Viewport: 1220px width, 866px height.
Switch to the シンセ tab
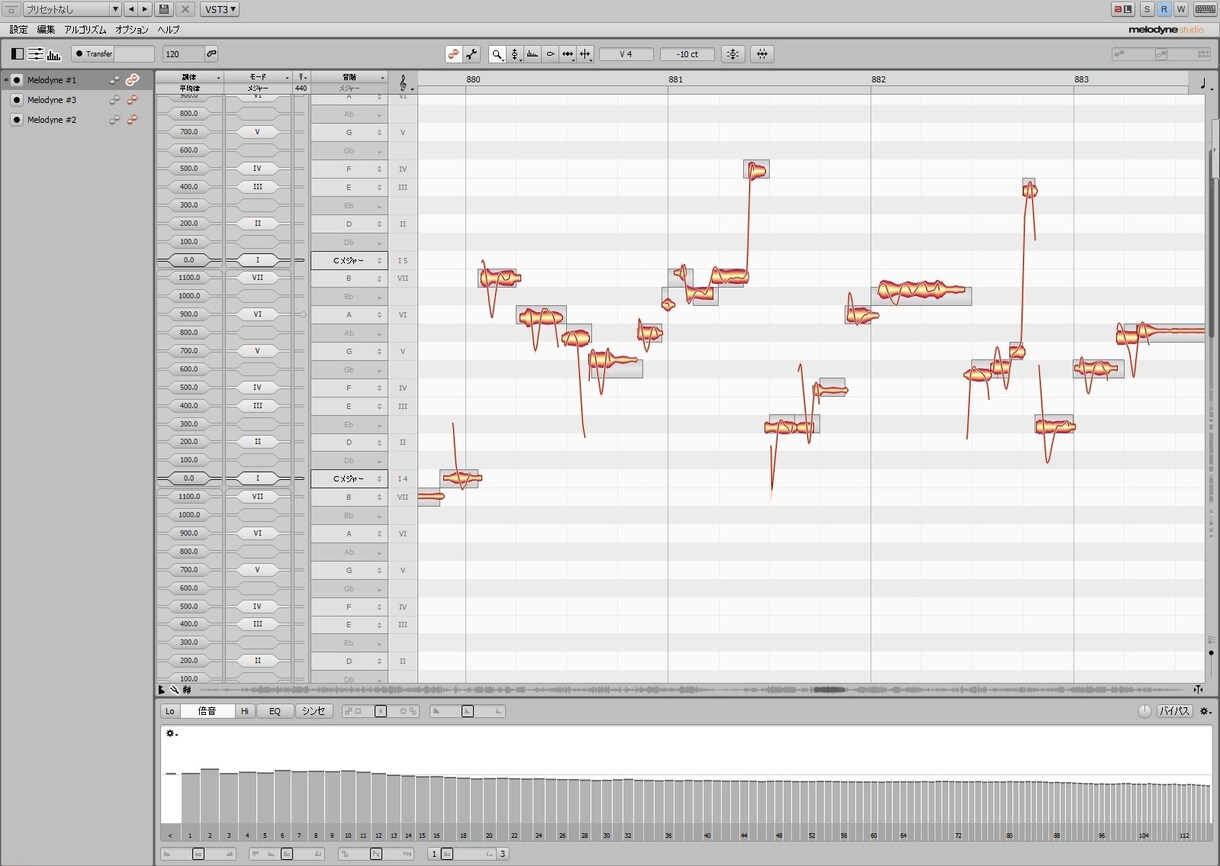(x=314, y=711)
